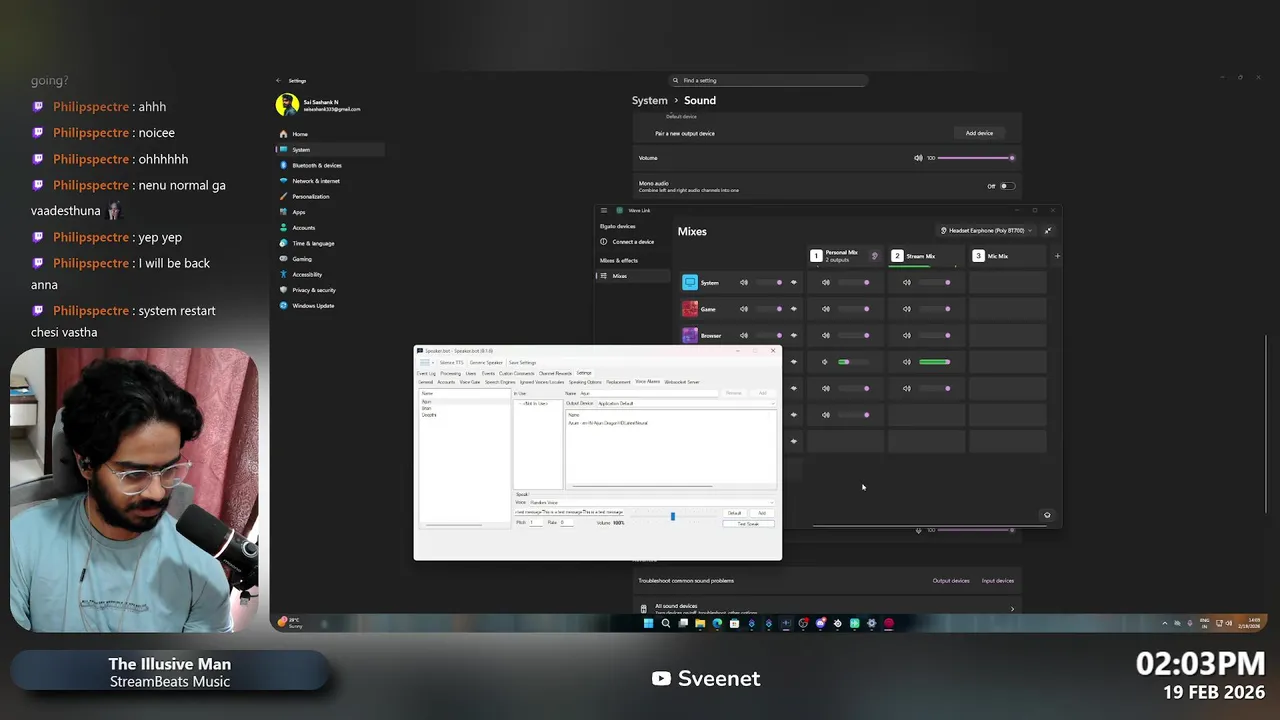Select Websocket Server sub-tab
1280x720 pixels.
click(682, 382)
